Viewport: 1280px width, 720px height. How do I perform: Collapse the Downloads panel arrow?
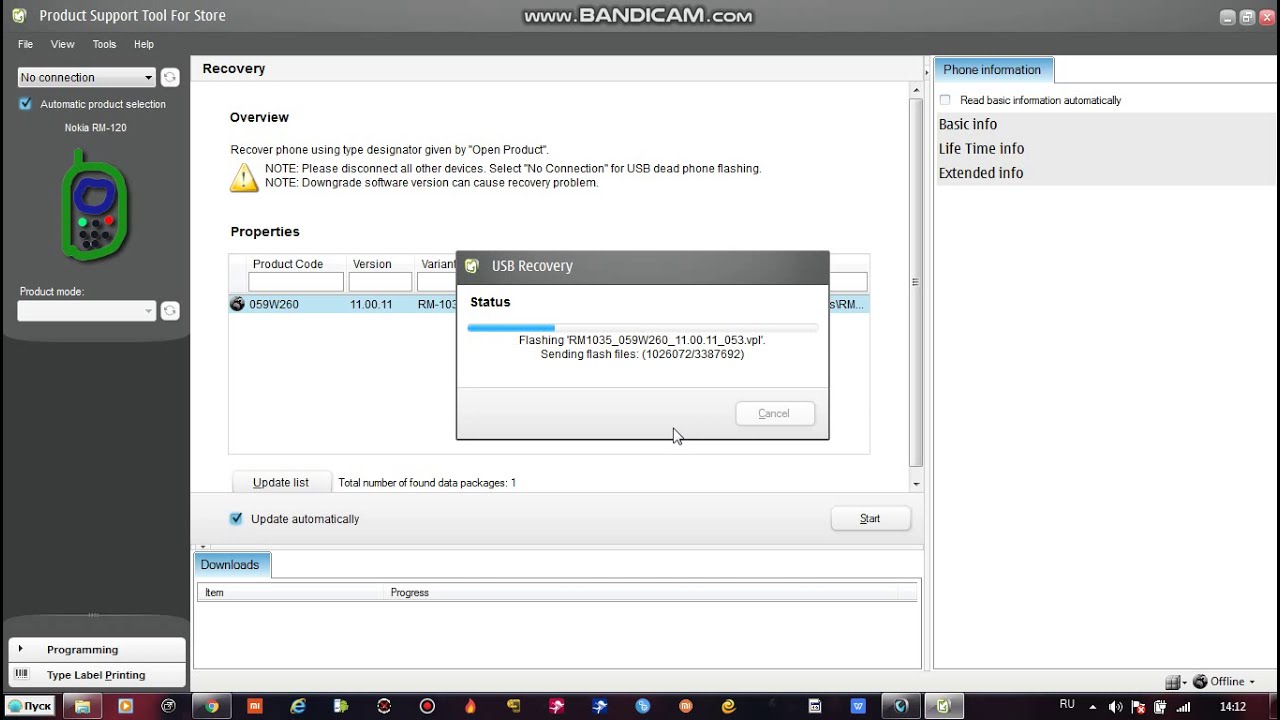203,547
